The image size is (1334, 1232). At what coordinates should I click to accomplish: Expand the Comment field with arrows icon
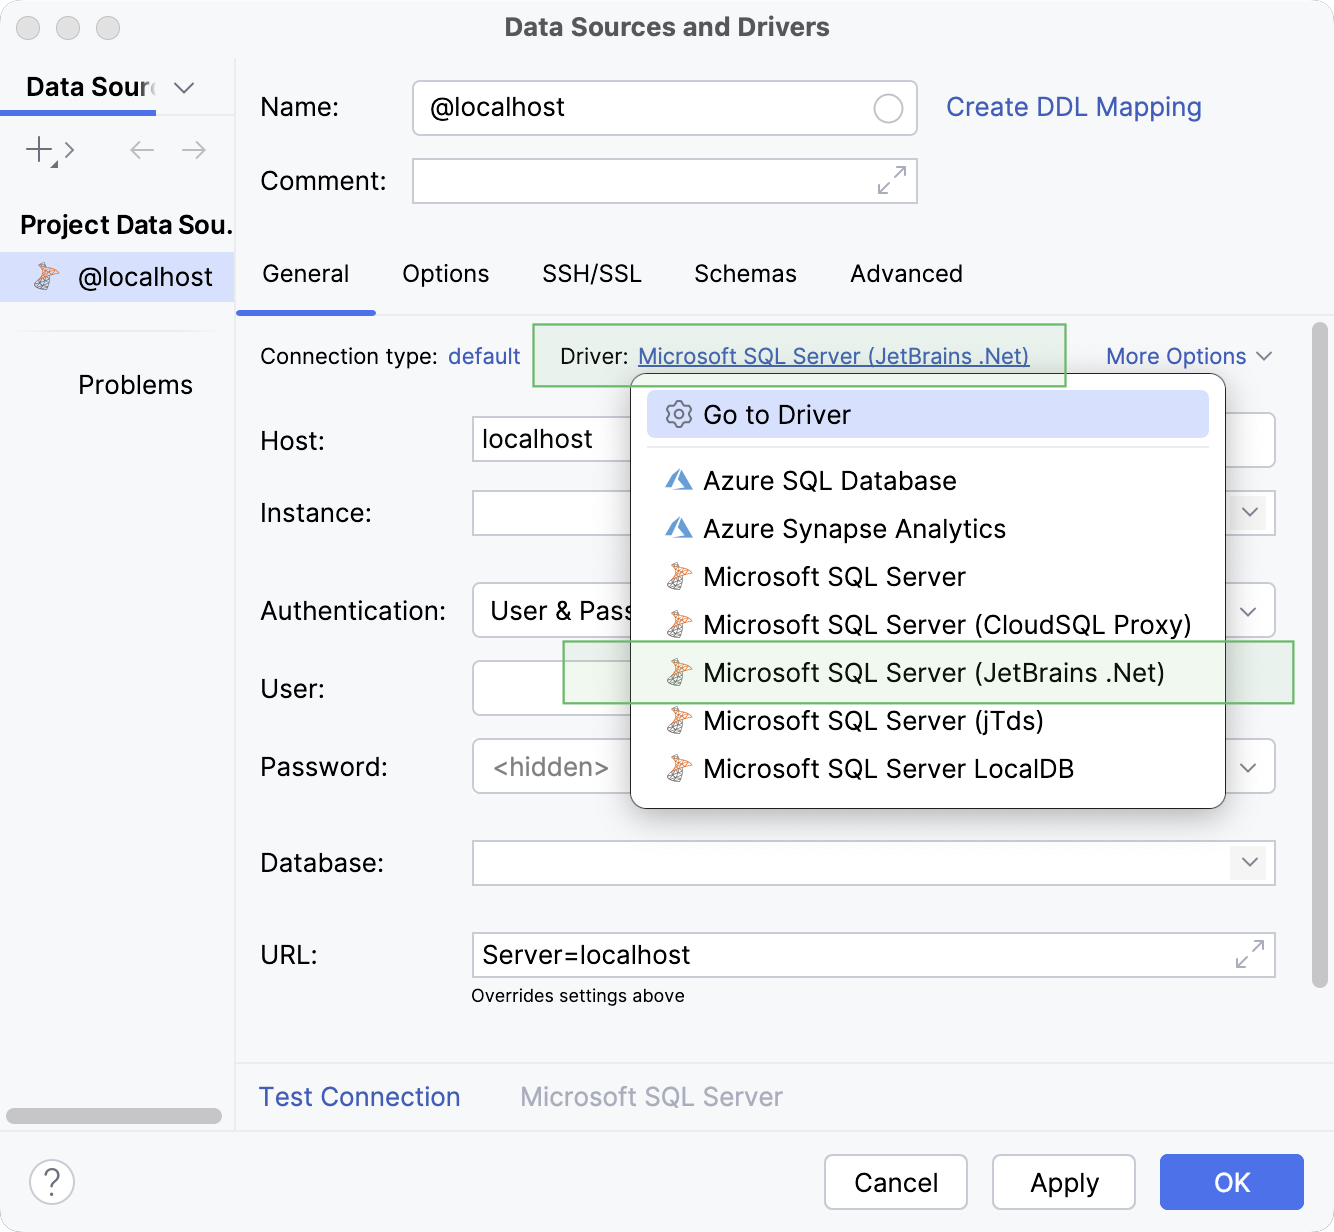(x=891, y=180)
